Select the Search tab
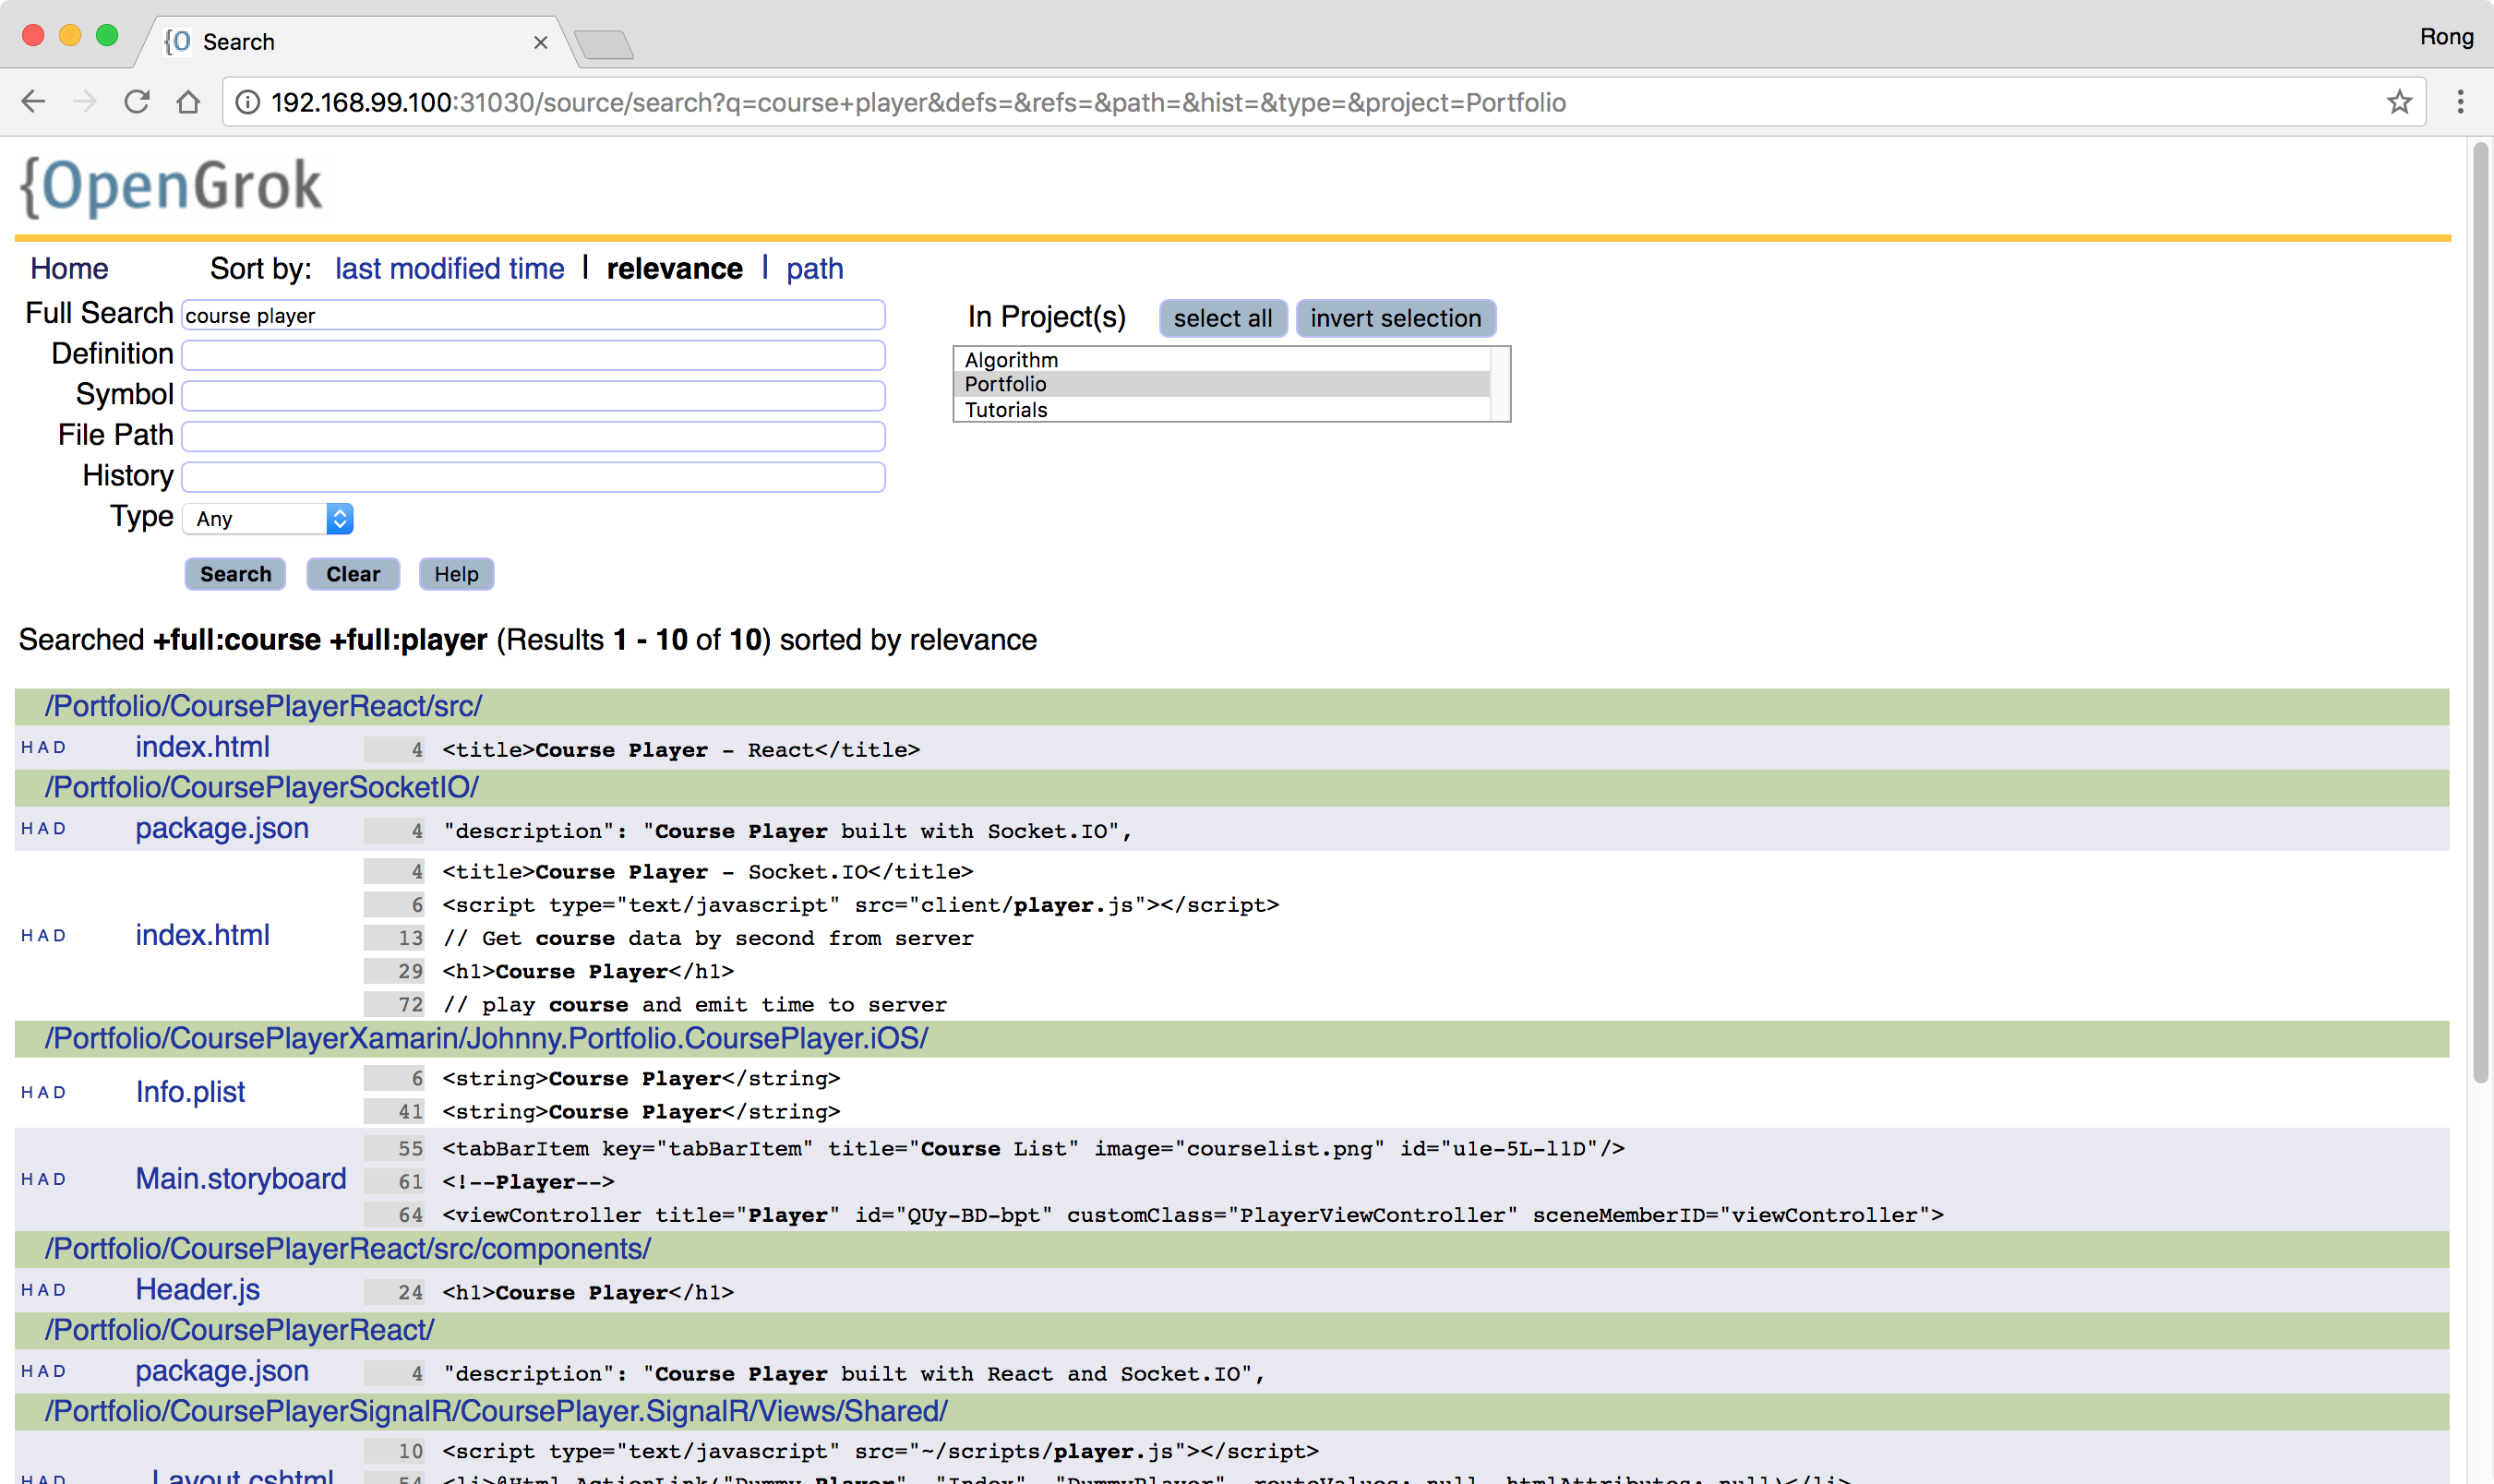The width and height of the screenshot is (2494, 1484). [x=355, y=42]
